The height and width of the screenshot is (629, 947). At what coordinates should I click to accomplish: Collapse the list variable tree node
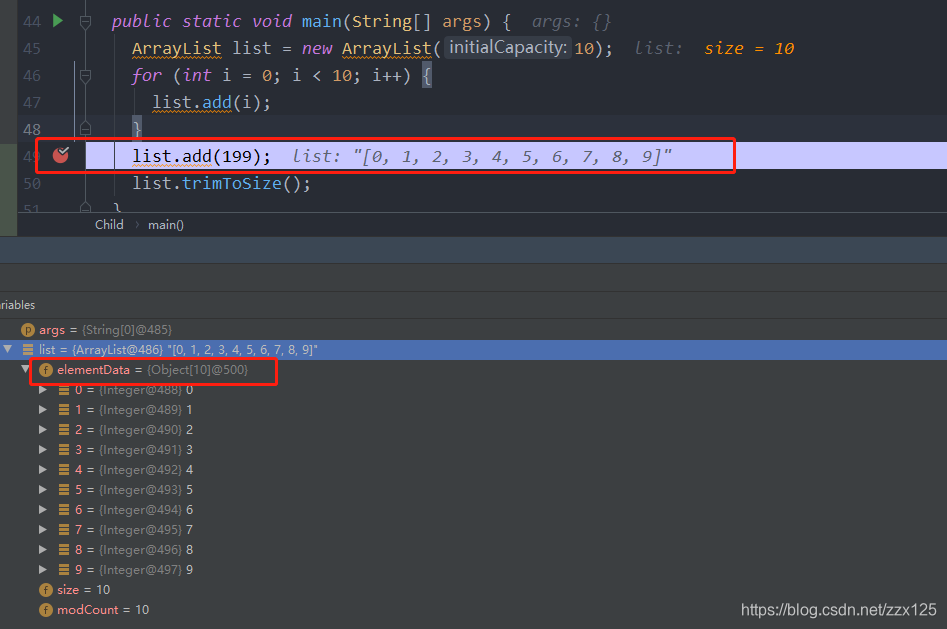coord(7,349)
